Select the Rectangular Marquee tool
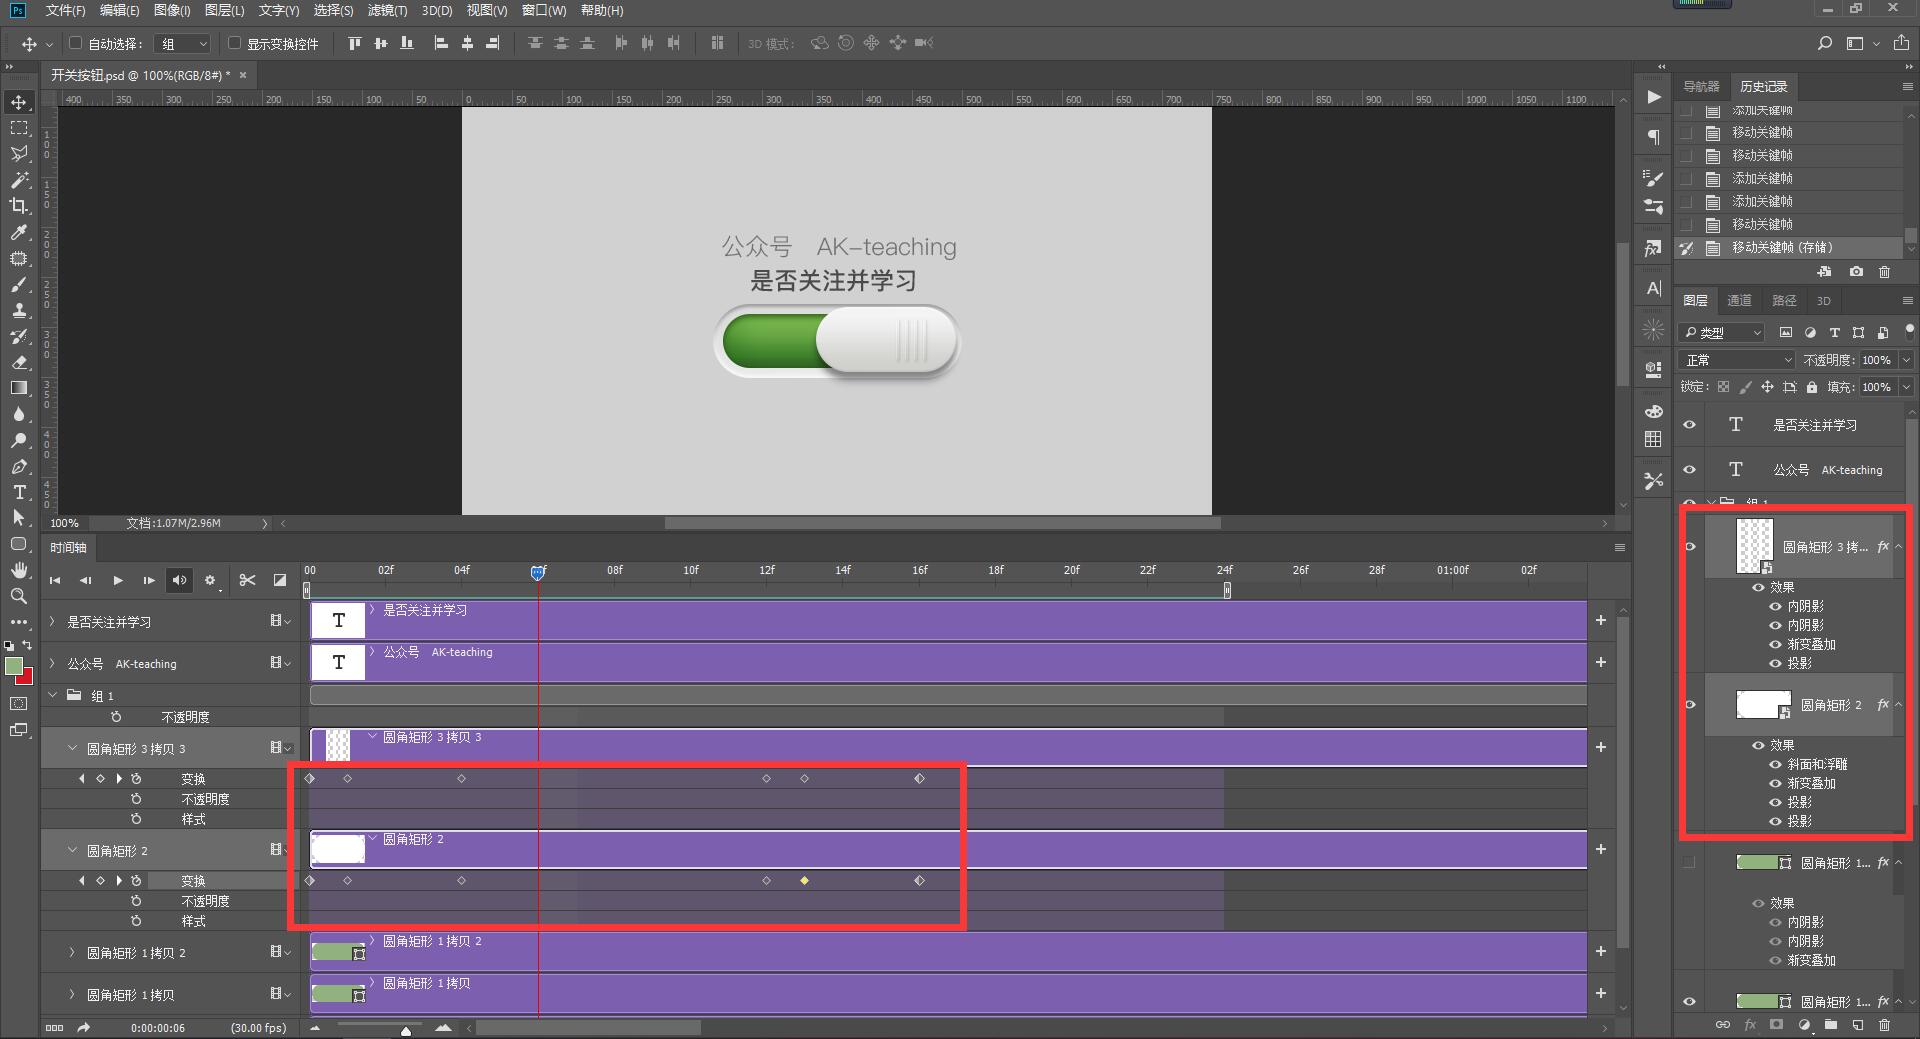 click(19, 128)
